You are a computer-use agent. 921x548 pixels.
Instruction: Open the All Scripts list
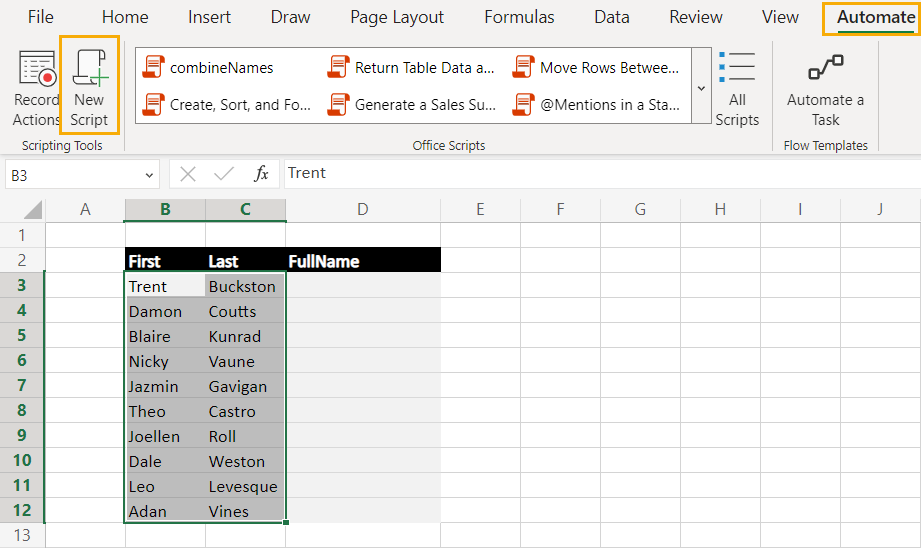pyautogui.click(x=737, y=88)
